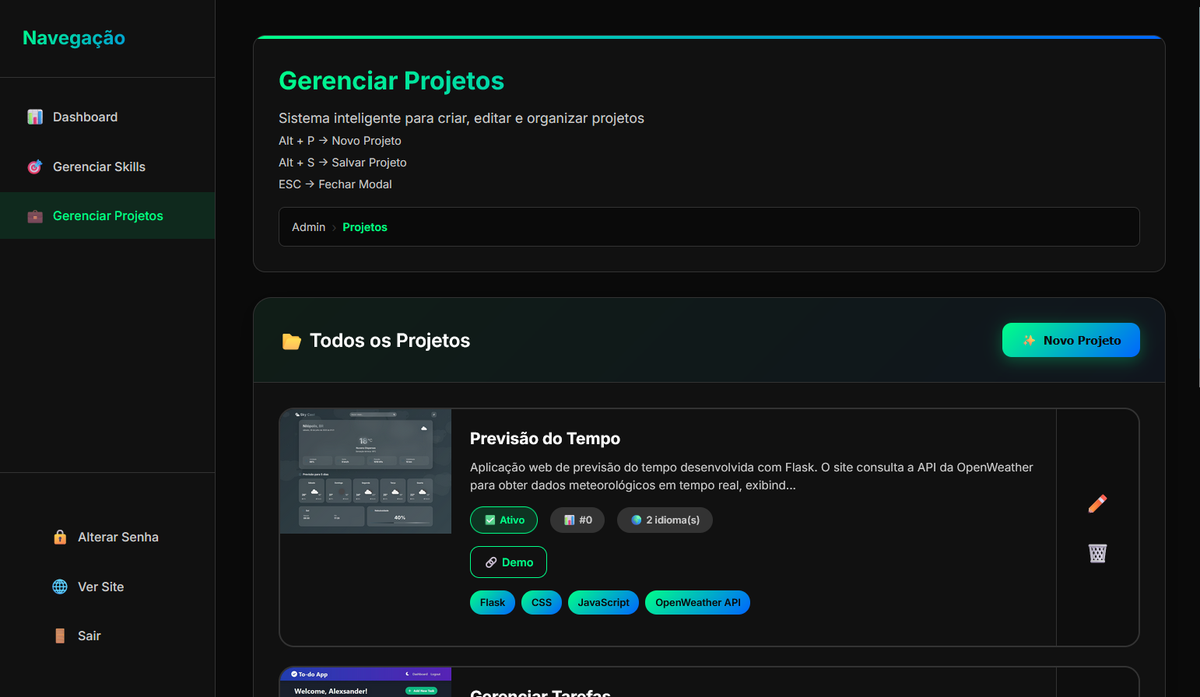The height and width of the screenshot is (697, 1200).
Task: Click the Gerenciar Projetos page heading
Action: [x=391, y=81]
